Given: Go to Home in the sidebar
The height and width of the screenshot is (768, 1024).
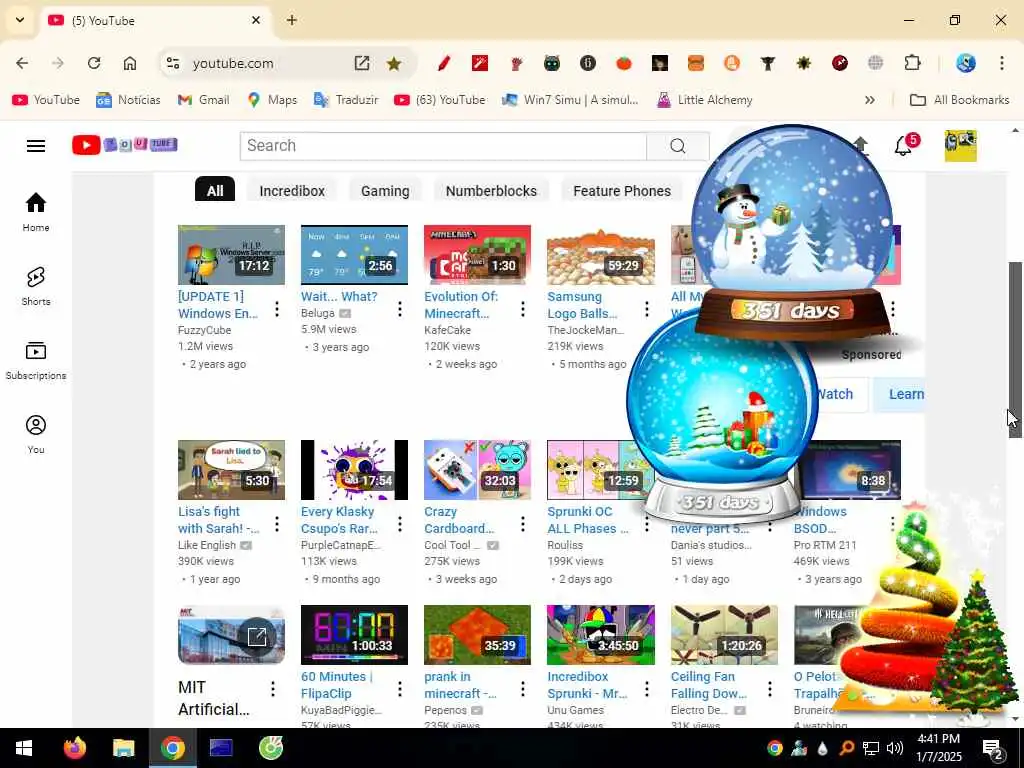Looking at the screenshot, I should [36, 212].
